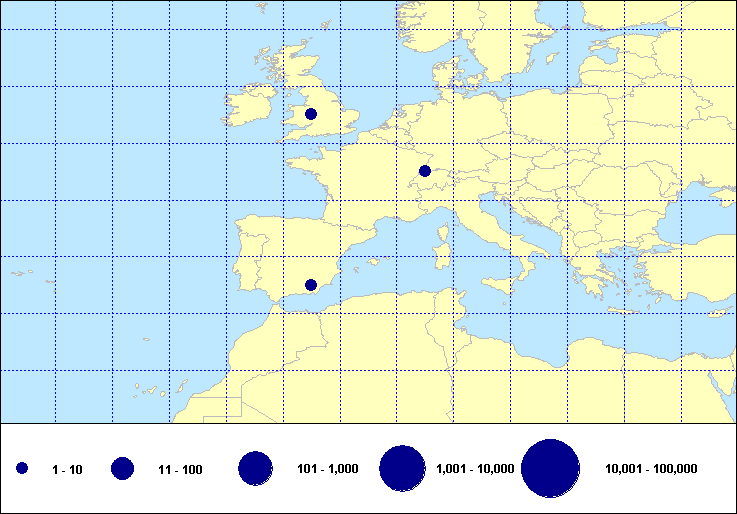Viewport: 737px width, 514px height.
Task: Select the smallest legend circle for 1 - 10
Action: point(23,468)
